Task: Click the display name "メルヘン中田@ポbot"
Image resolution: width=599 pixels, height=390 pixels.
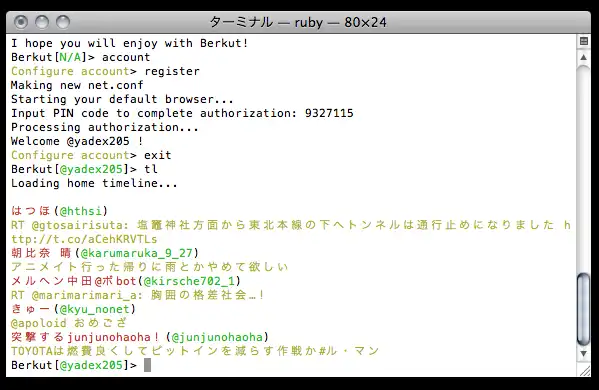Action: [74, 281]
